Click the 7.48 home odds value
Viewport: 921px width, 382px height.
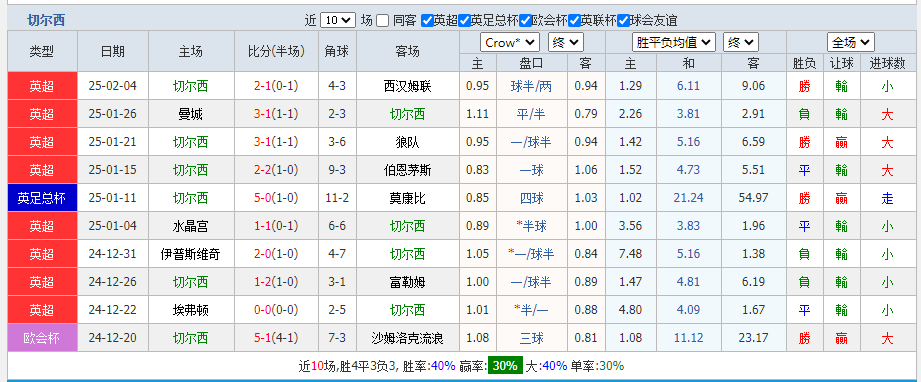click(631, 254)
